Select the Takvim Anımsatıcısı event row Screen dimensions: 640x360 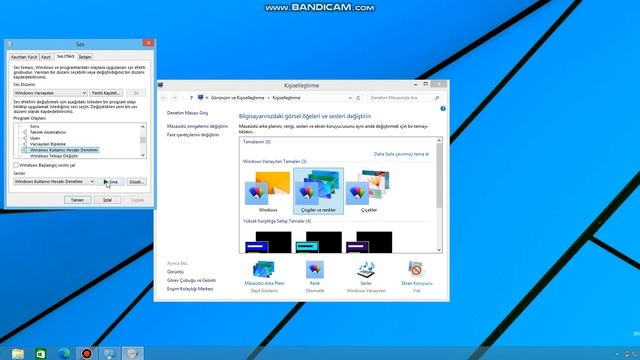coord(48,132)
